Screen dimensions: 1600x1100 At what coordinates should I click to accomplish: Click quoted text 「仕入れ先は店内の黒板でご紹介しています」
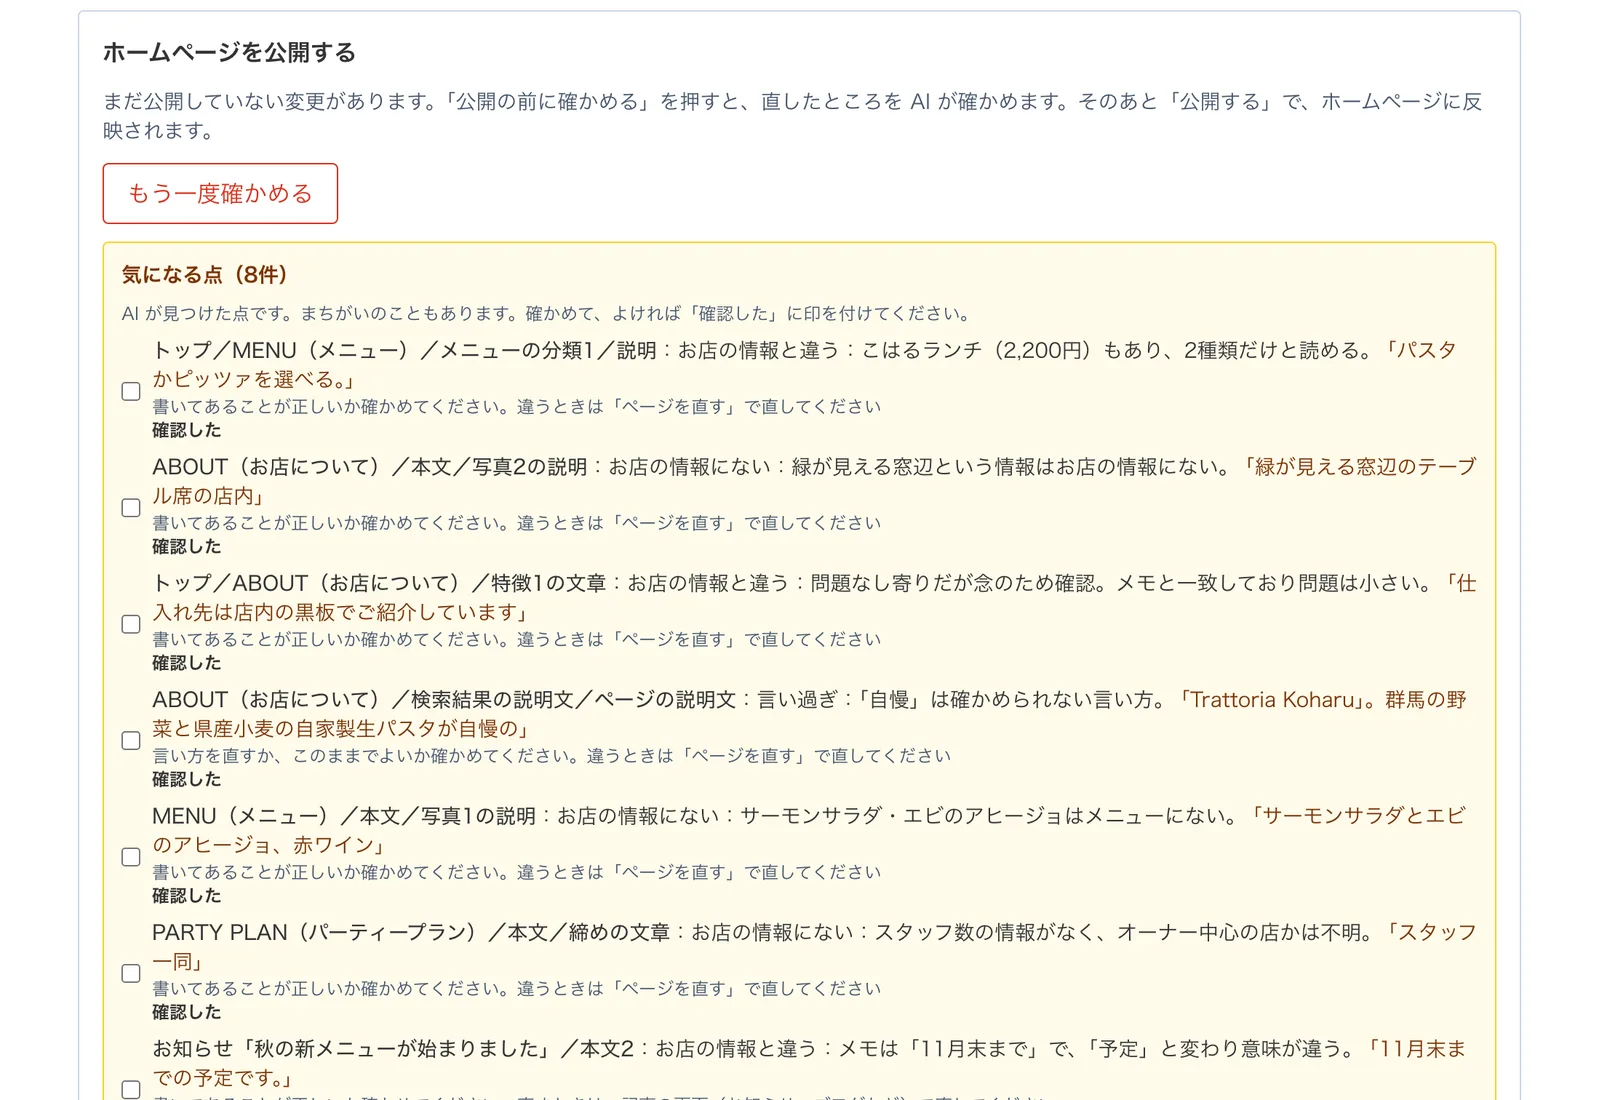click(814, 598)
